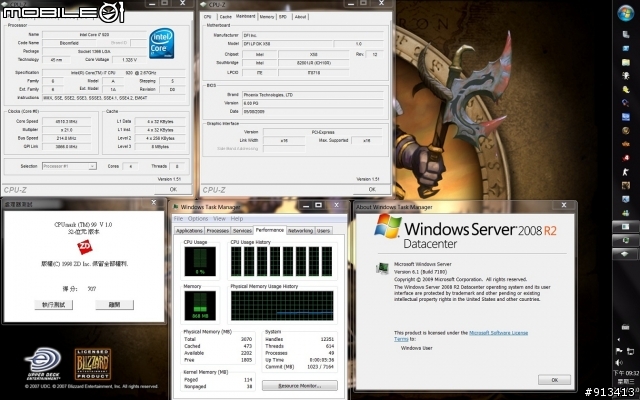Open the About tab in CPU-Z
Viewport: 640px width, 400px height.
pyautogui.click(x=301, y=17)
